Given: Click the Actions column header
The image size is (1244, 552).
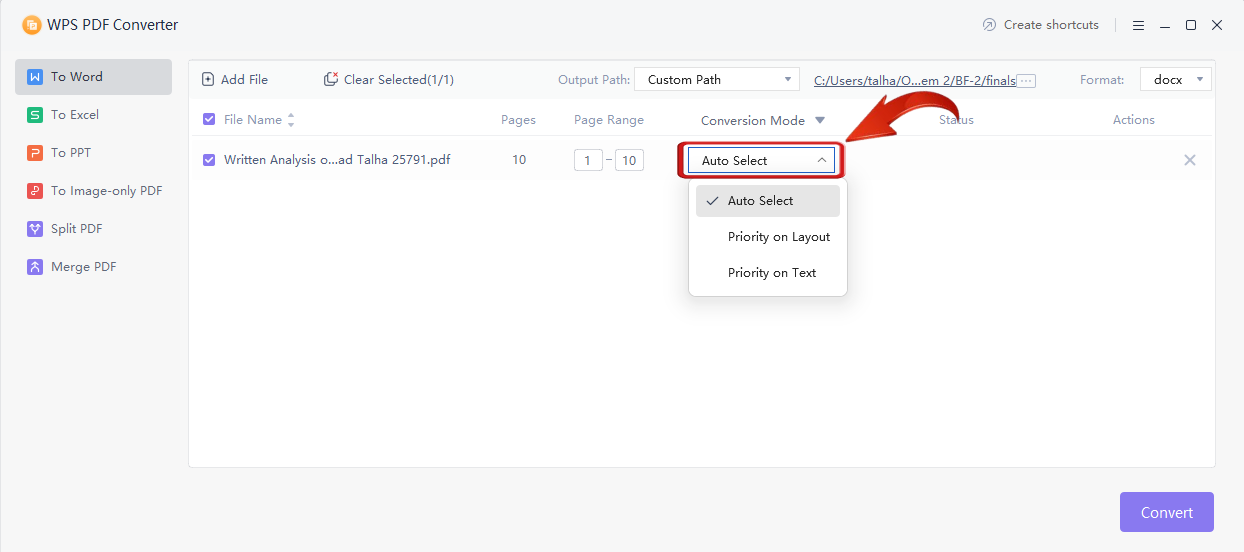Looking at the screenshot, I should [x=1134, y=120].
